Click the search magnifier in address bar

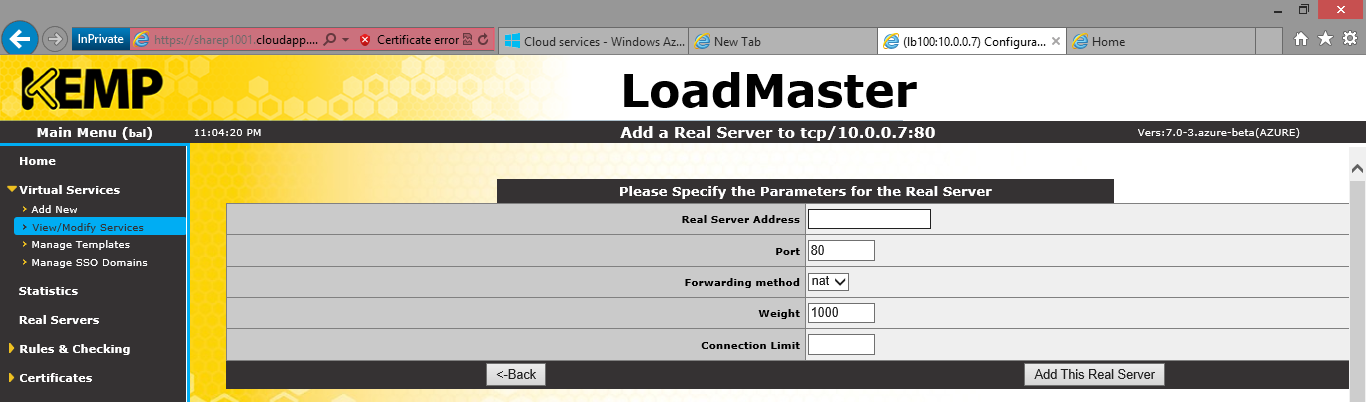coord(331,40)
